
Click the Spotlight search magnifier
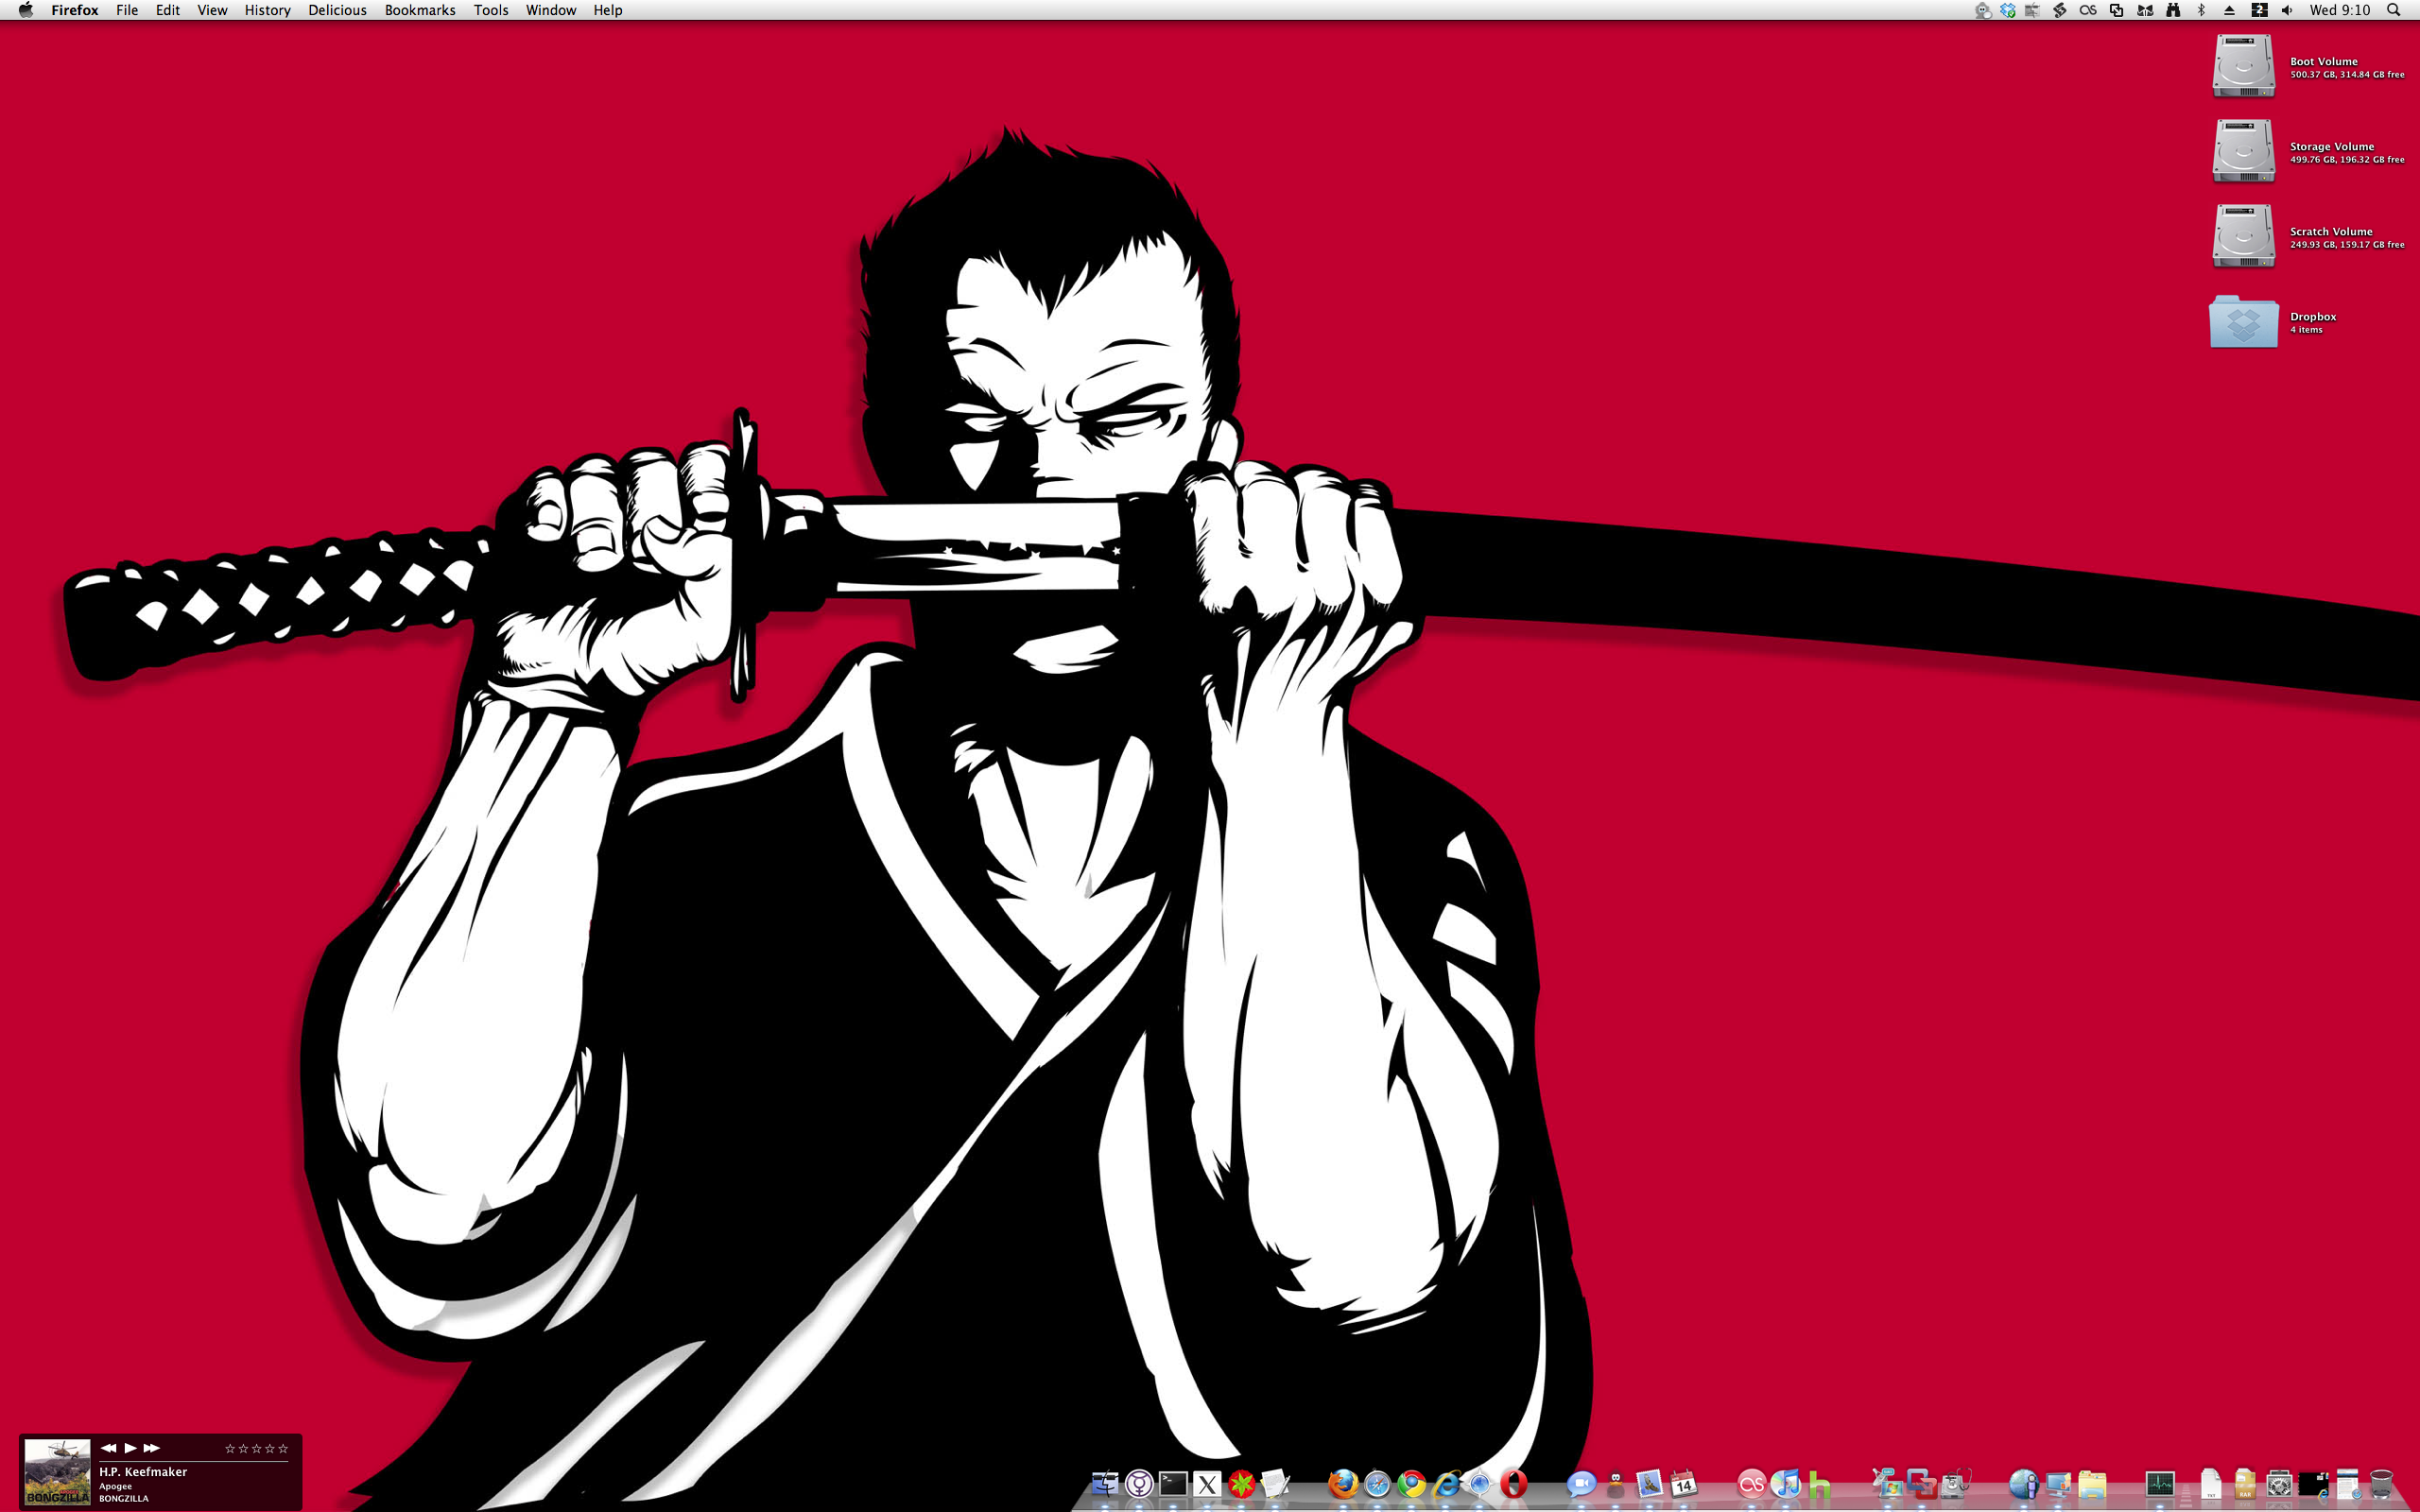pyautogui.click(x=2393, y=10)
